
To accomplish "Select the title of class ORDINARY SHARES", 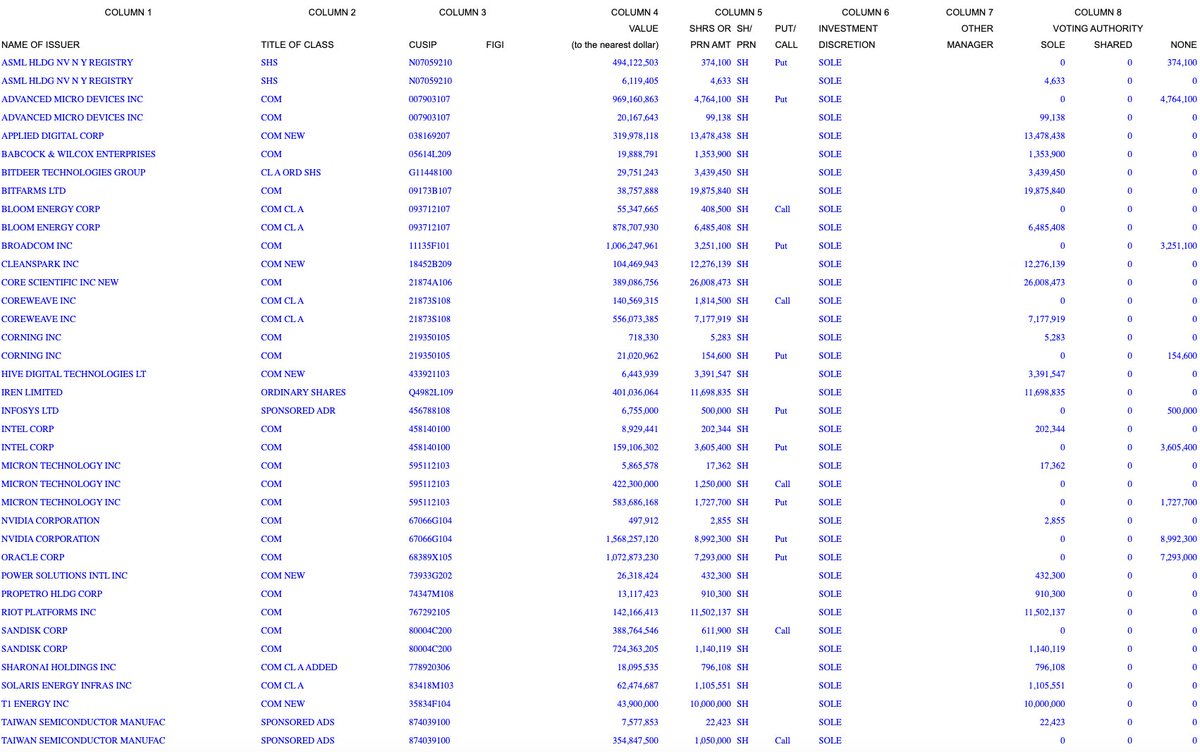I will (301, 392).
